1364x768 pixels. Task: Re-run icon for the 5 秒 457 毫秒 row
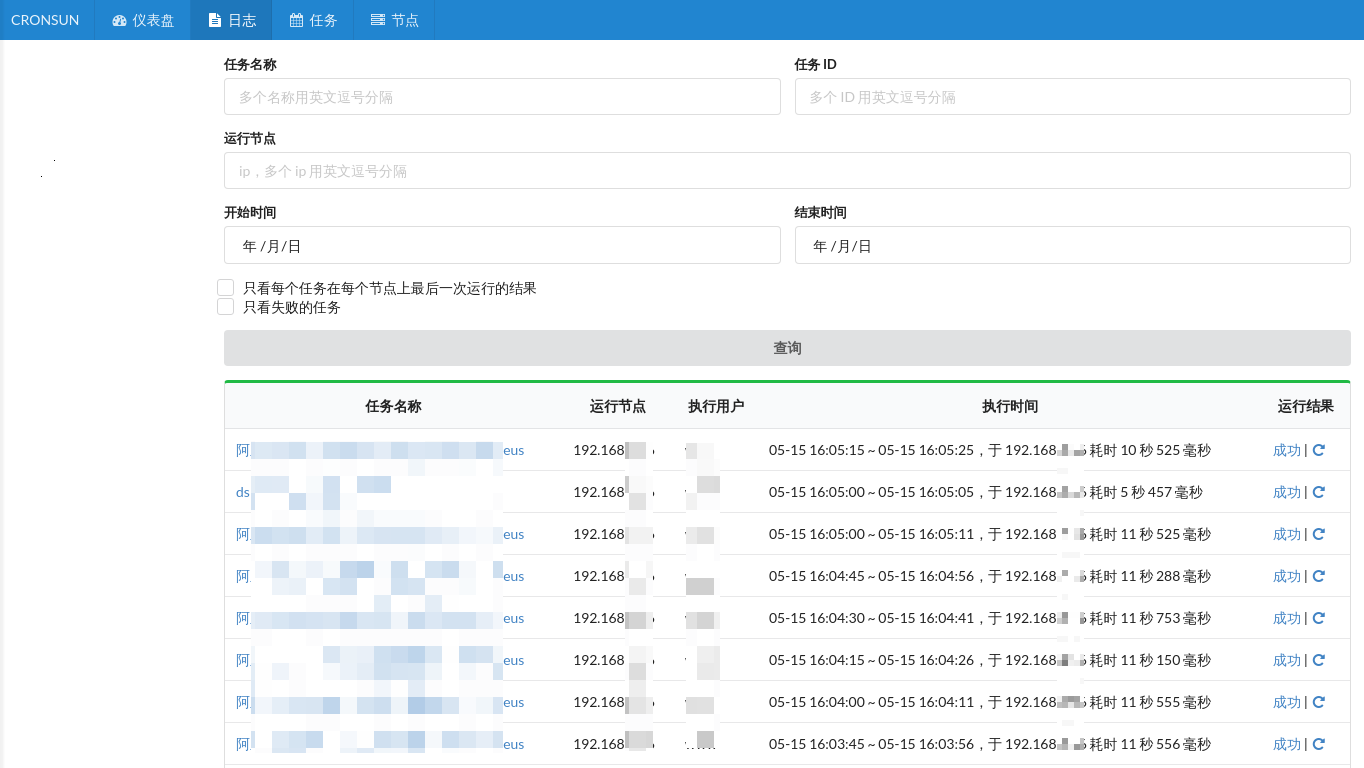pyautogui.click(x=1318, y=492)
